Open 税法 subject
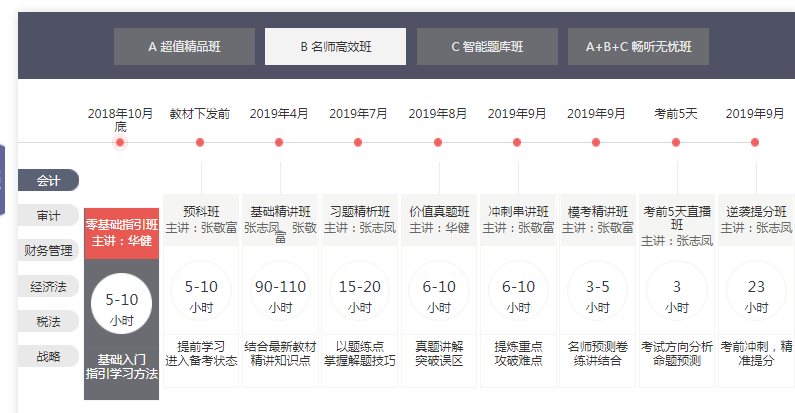Viewport: 795px width, 413px height. 48,321
